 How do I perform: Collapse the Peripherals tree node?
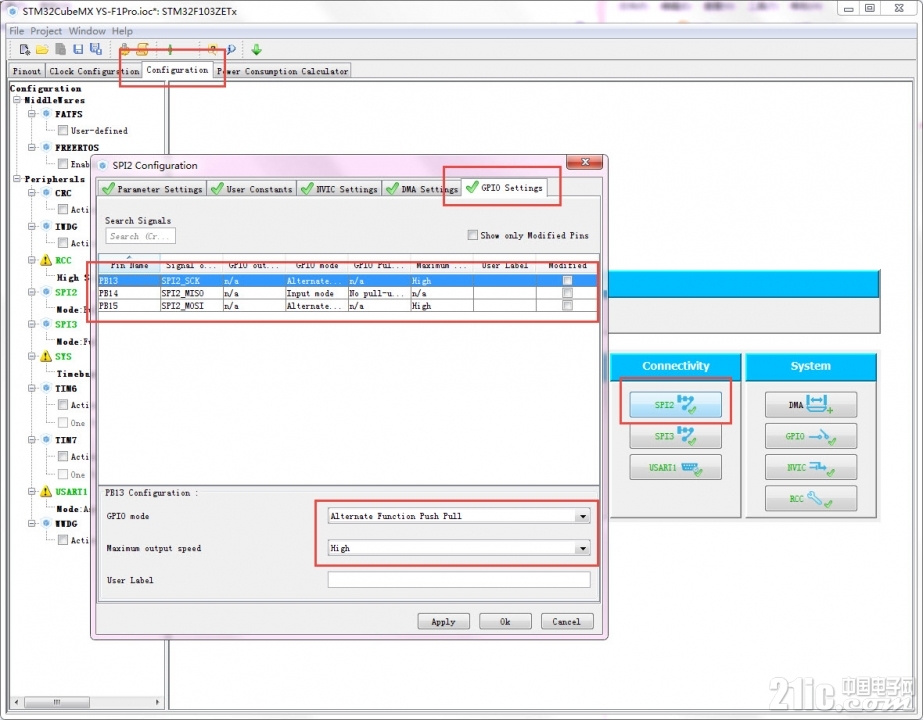click(18, 178)
